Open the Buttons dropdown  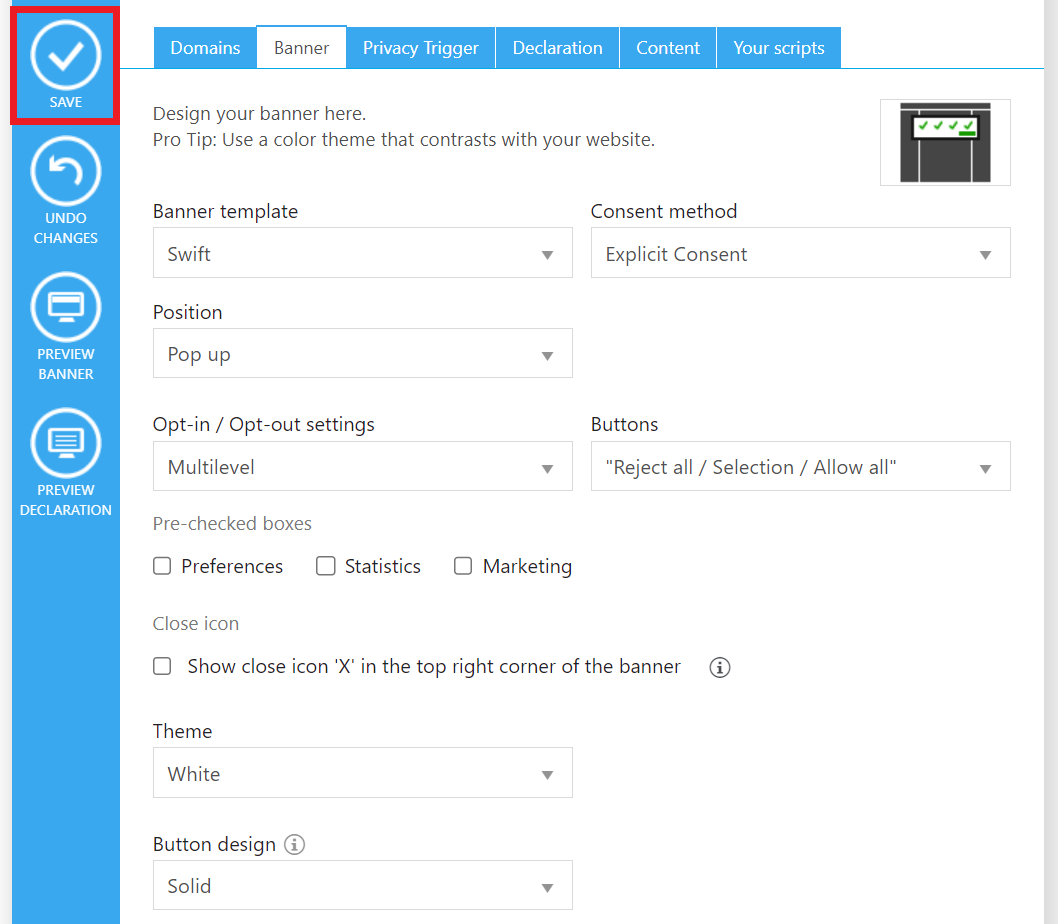pyautogui.click(x=800, y=467)
